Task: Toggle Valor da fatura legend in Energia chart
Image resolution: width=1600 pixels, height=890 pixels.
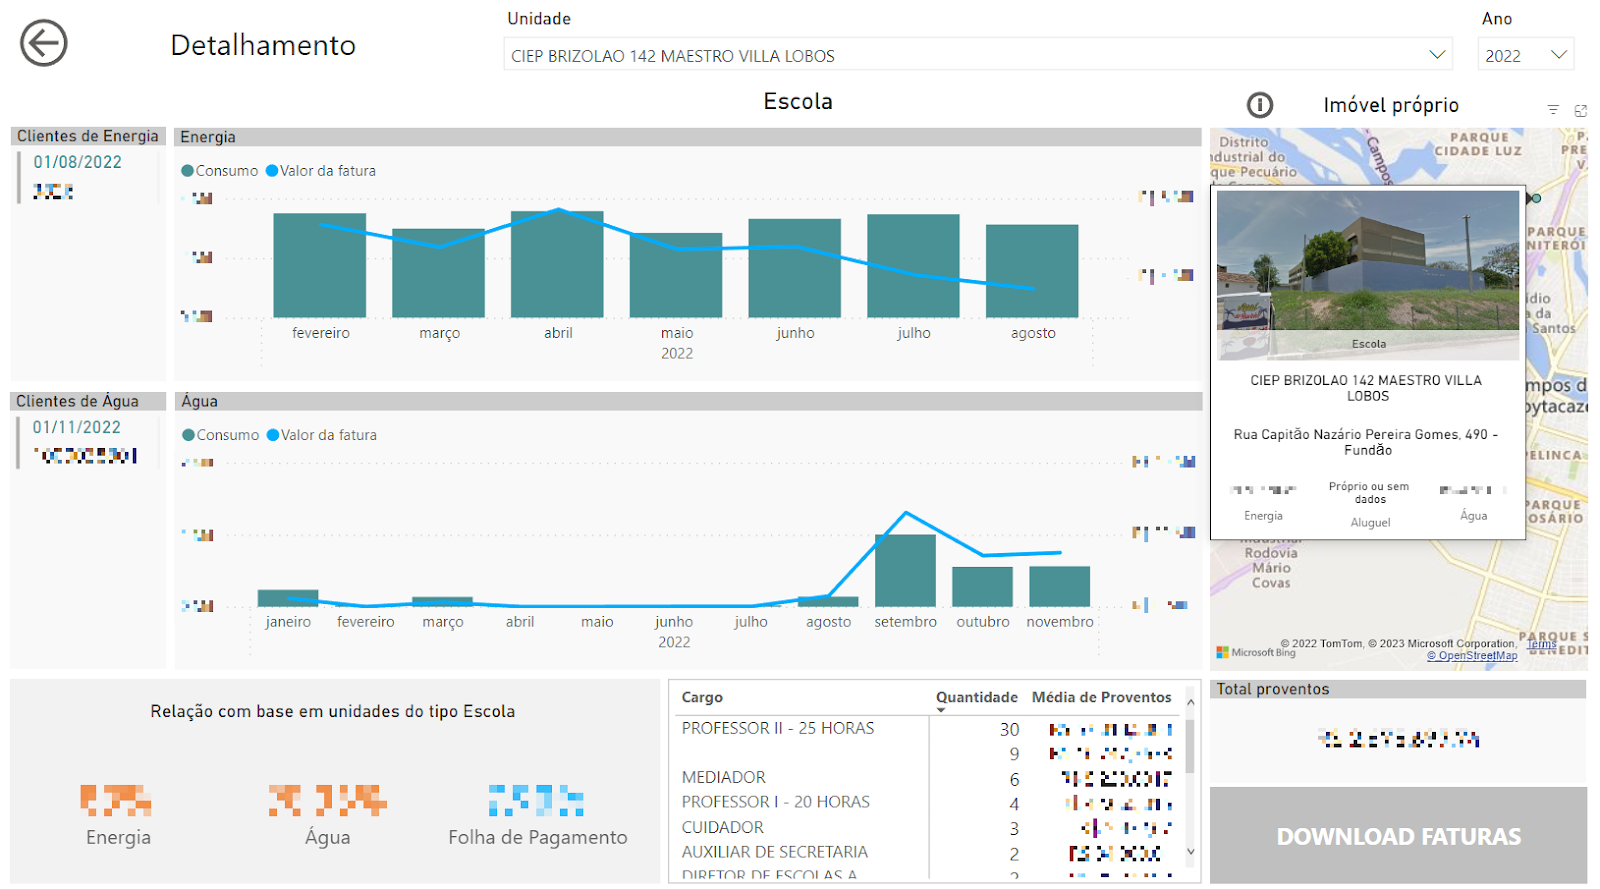Action: pos(321,171)
